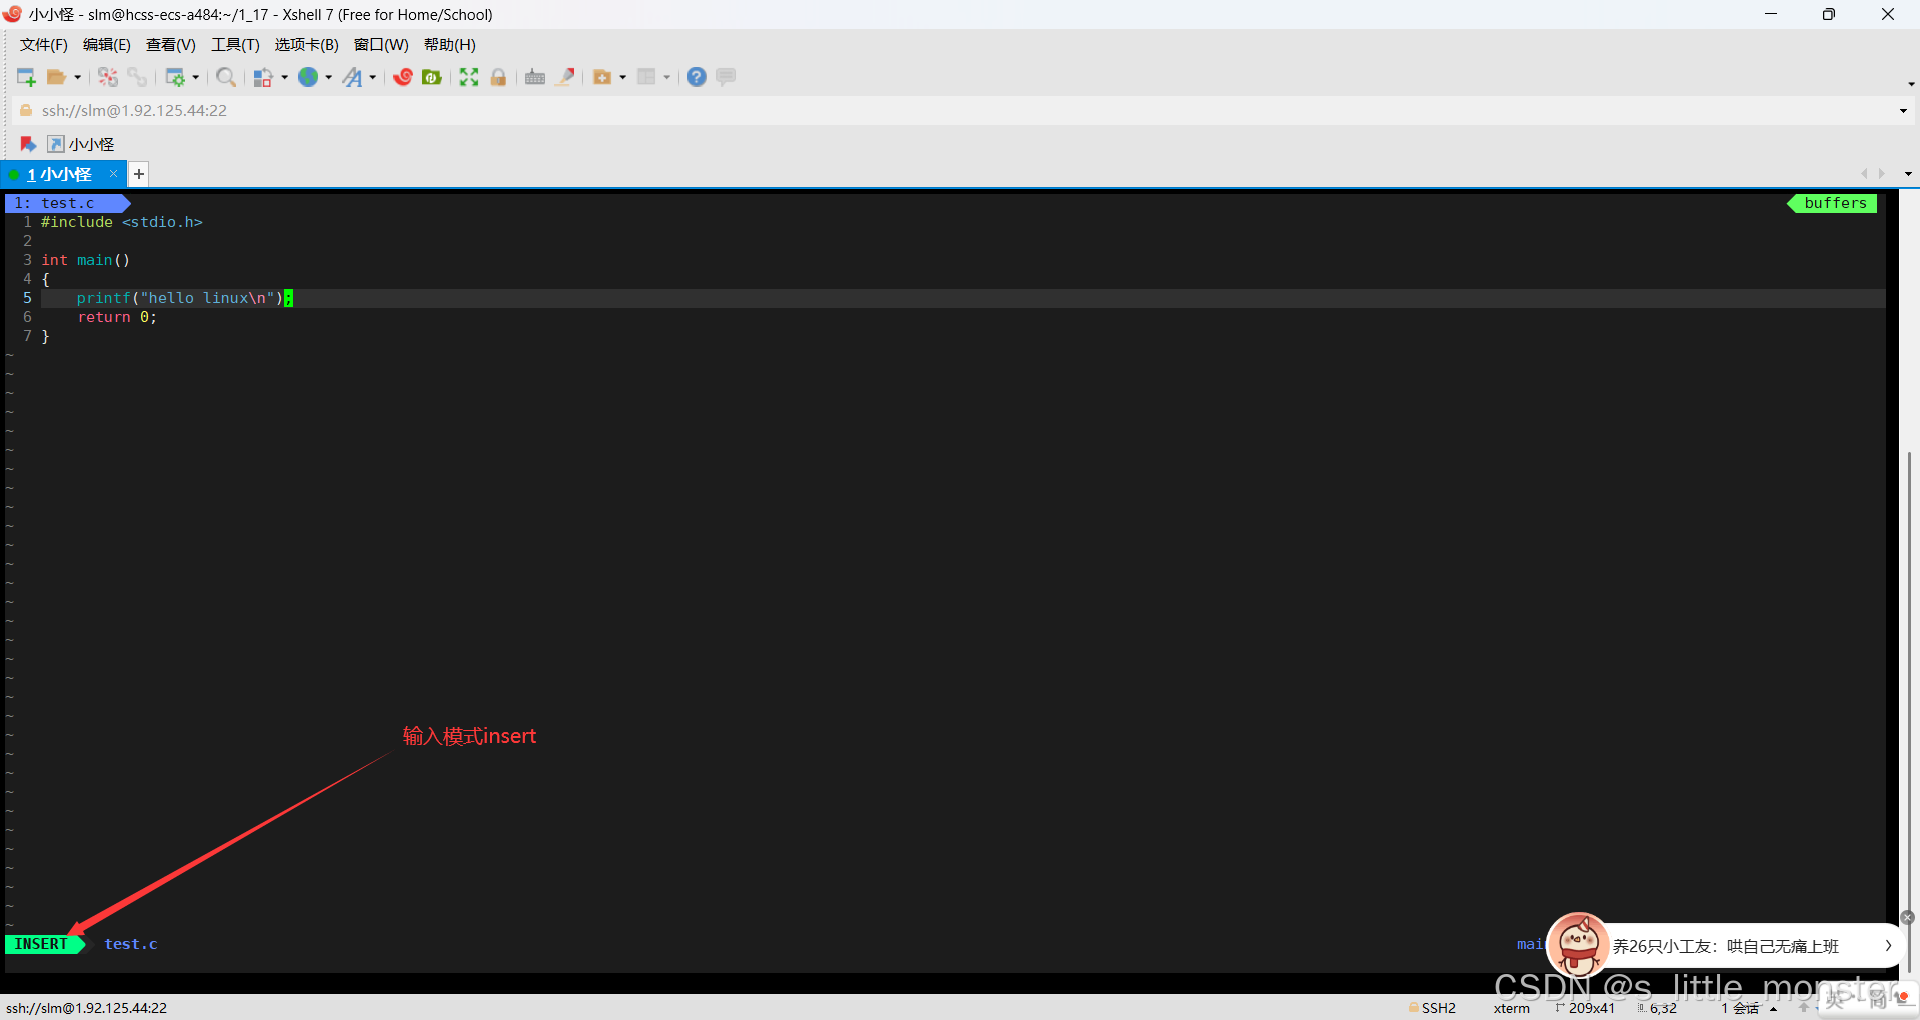Click the highlight marker pen icon
This screenshot has height=1020, width=1920.
point(565,77)
